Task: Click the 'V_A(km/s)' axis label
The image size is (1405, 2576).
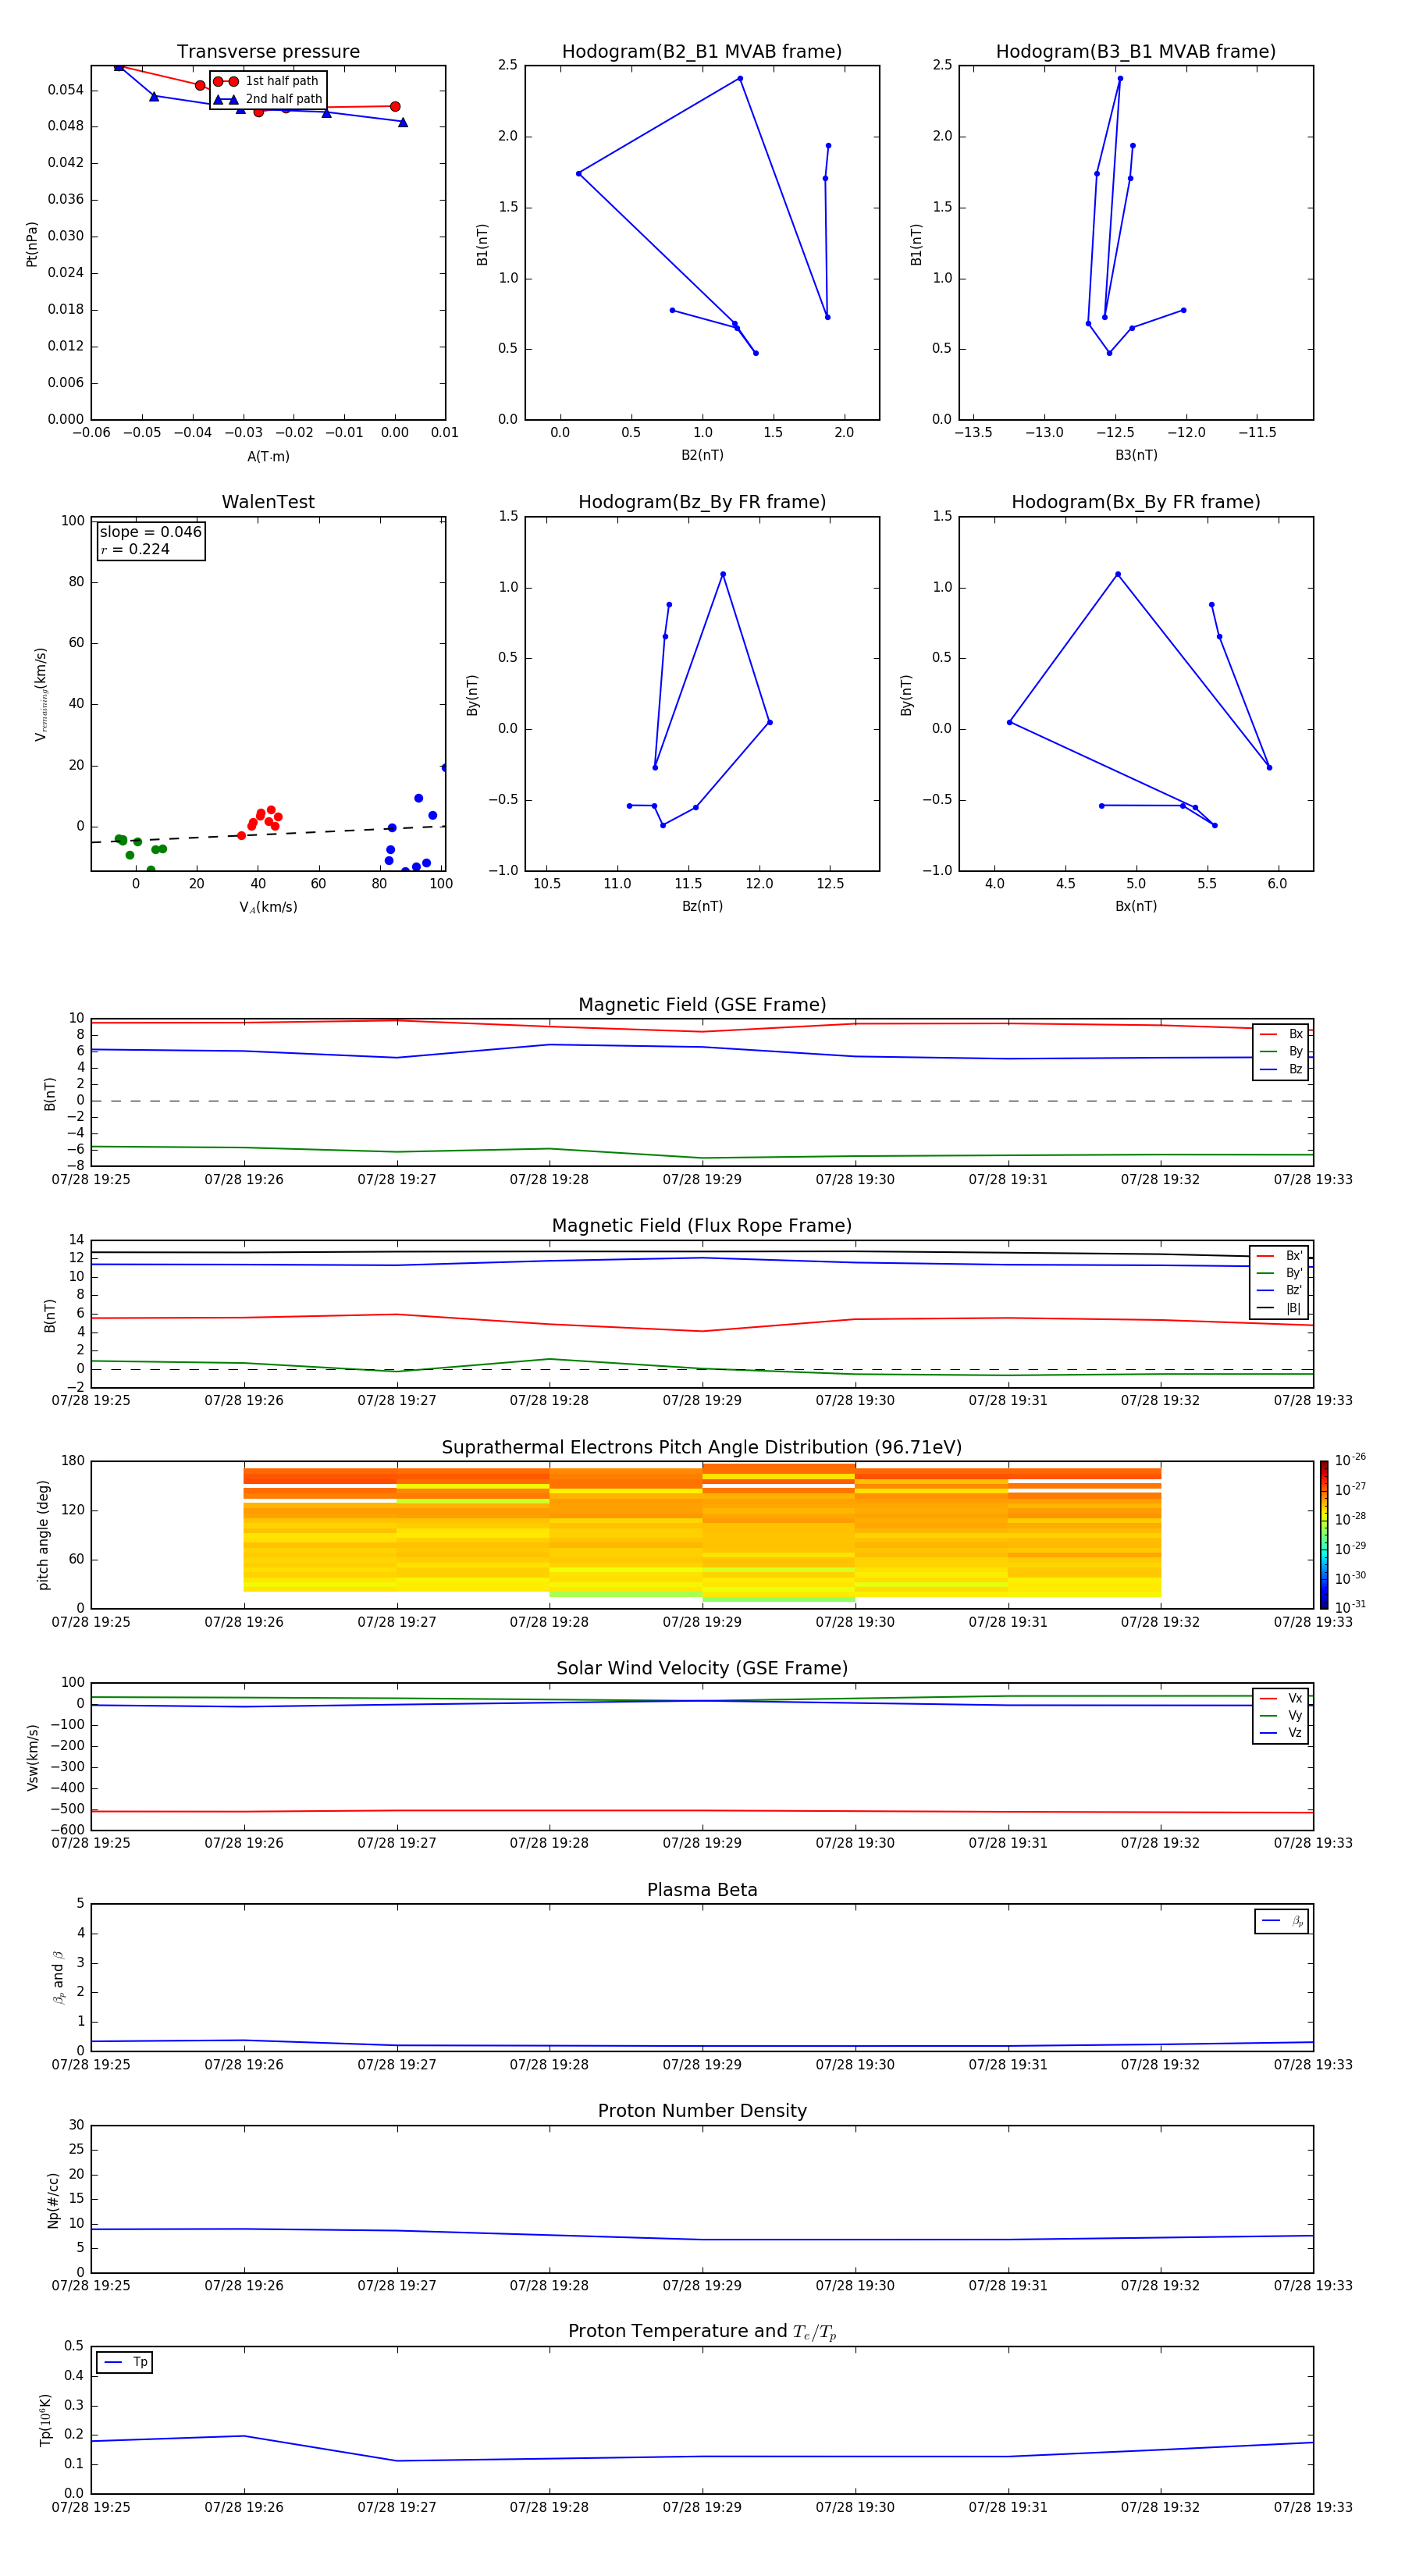Action: 268,907
